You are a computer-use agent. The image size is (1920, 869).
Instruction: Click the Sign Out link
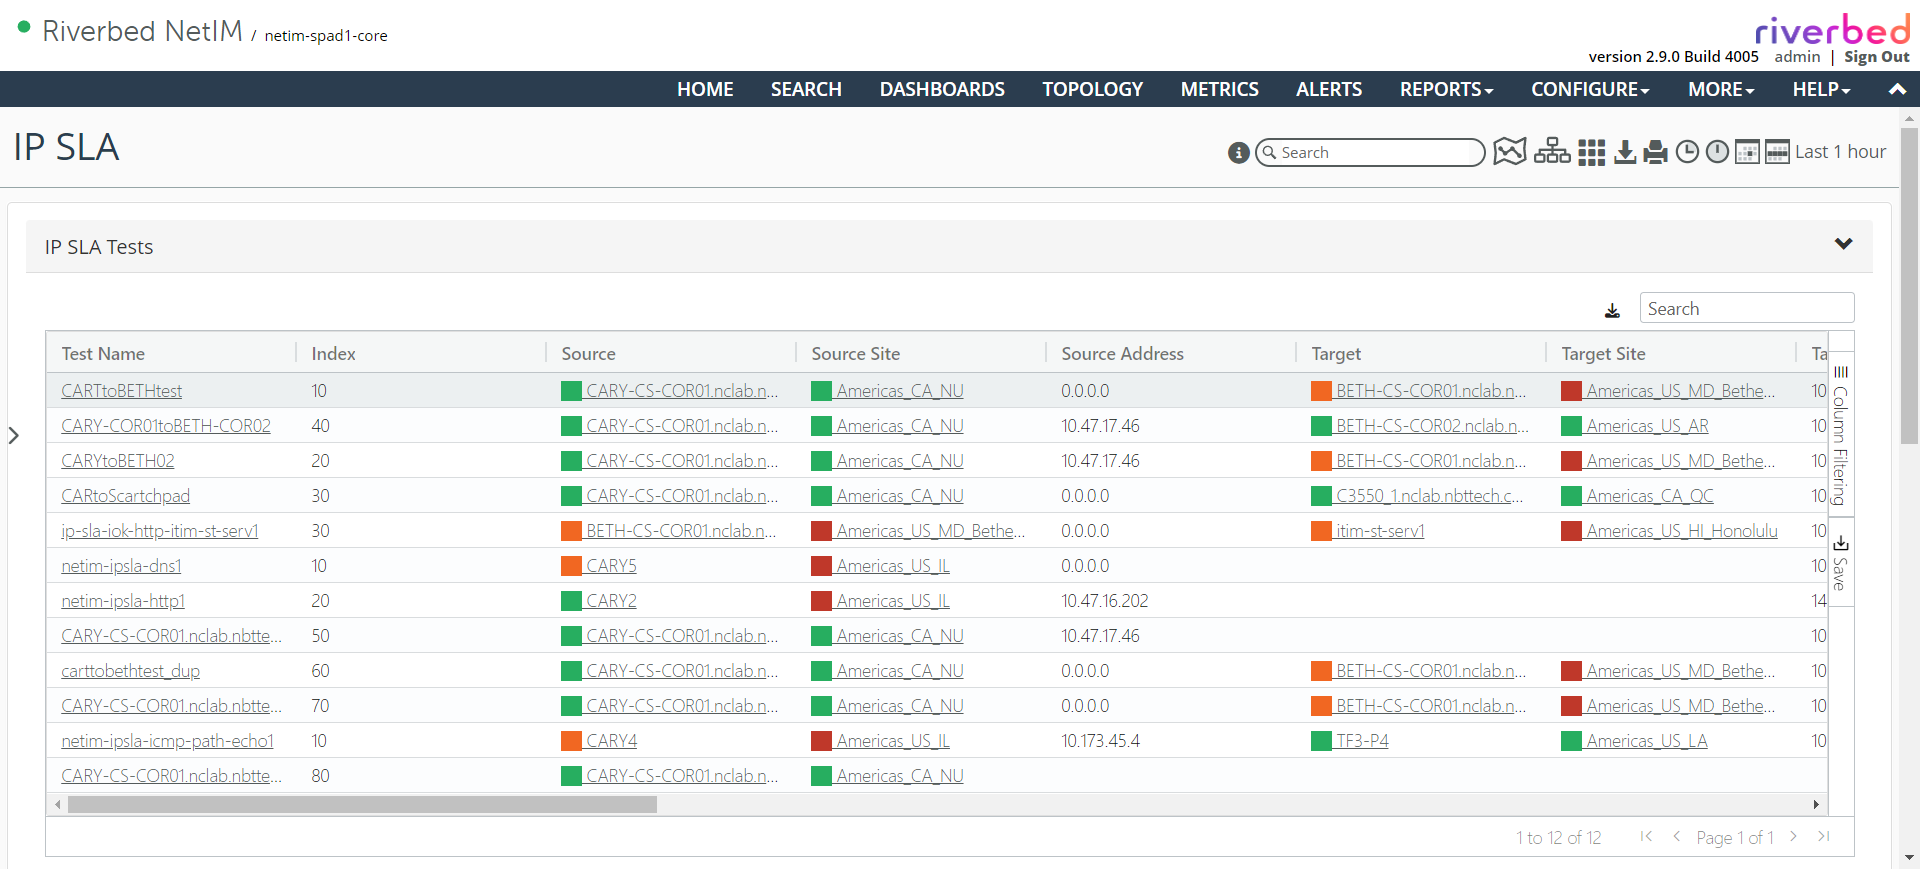pos(1876,57)
